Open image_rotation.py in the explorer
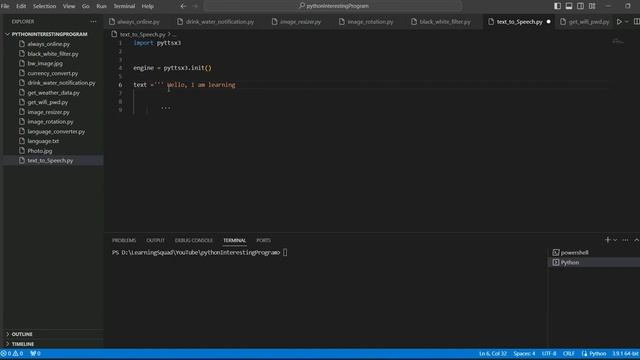Image resolution: width=640 pixels, height=360 pixels. pos(50,122)
